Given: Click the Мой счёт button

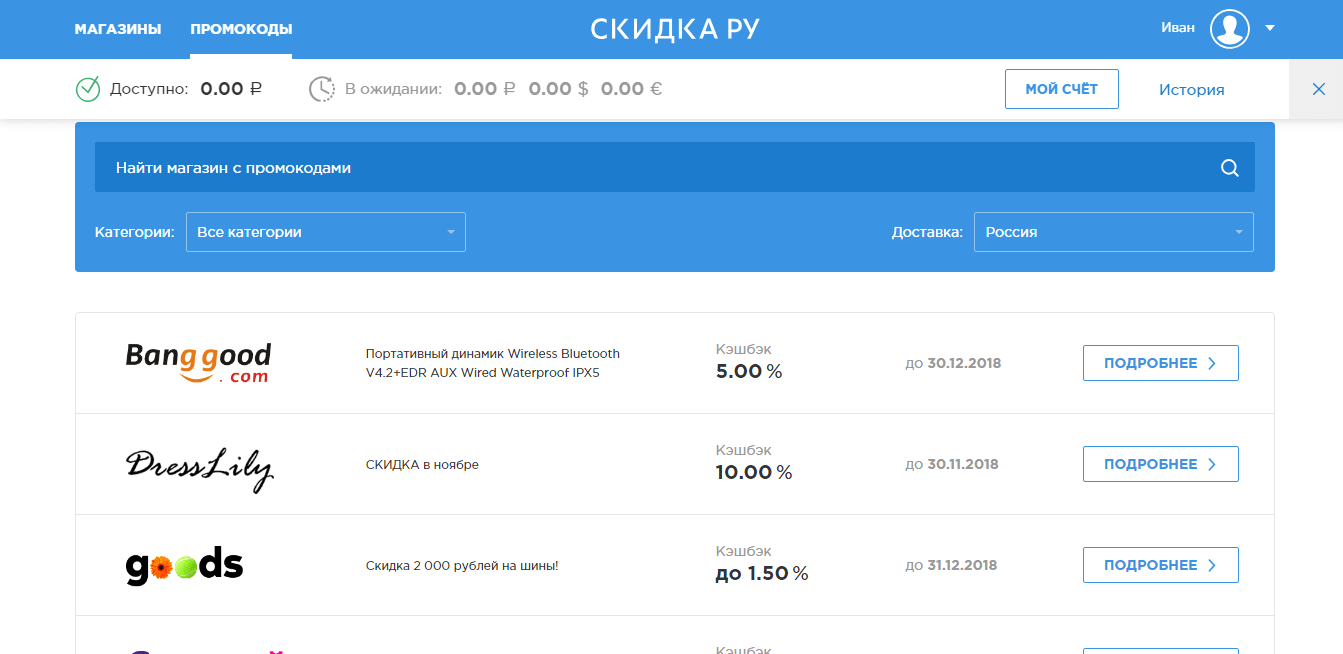Looking at the screenshot, I should (1061, 89).
